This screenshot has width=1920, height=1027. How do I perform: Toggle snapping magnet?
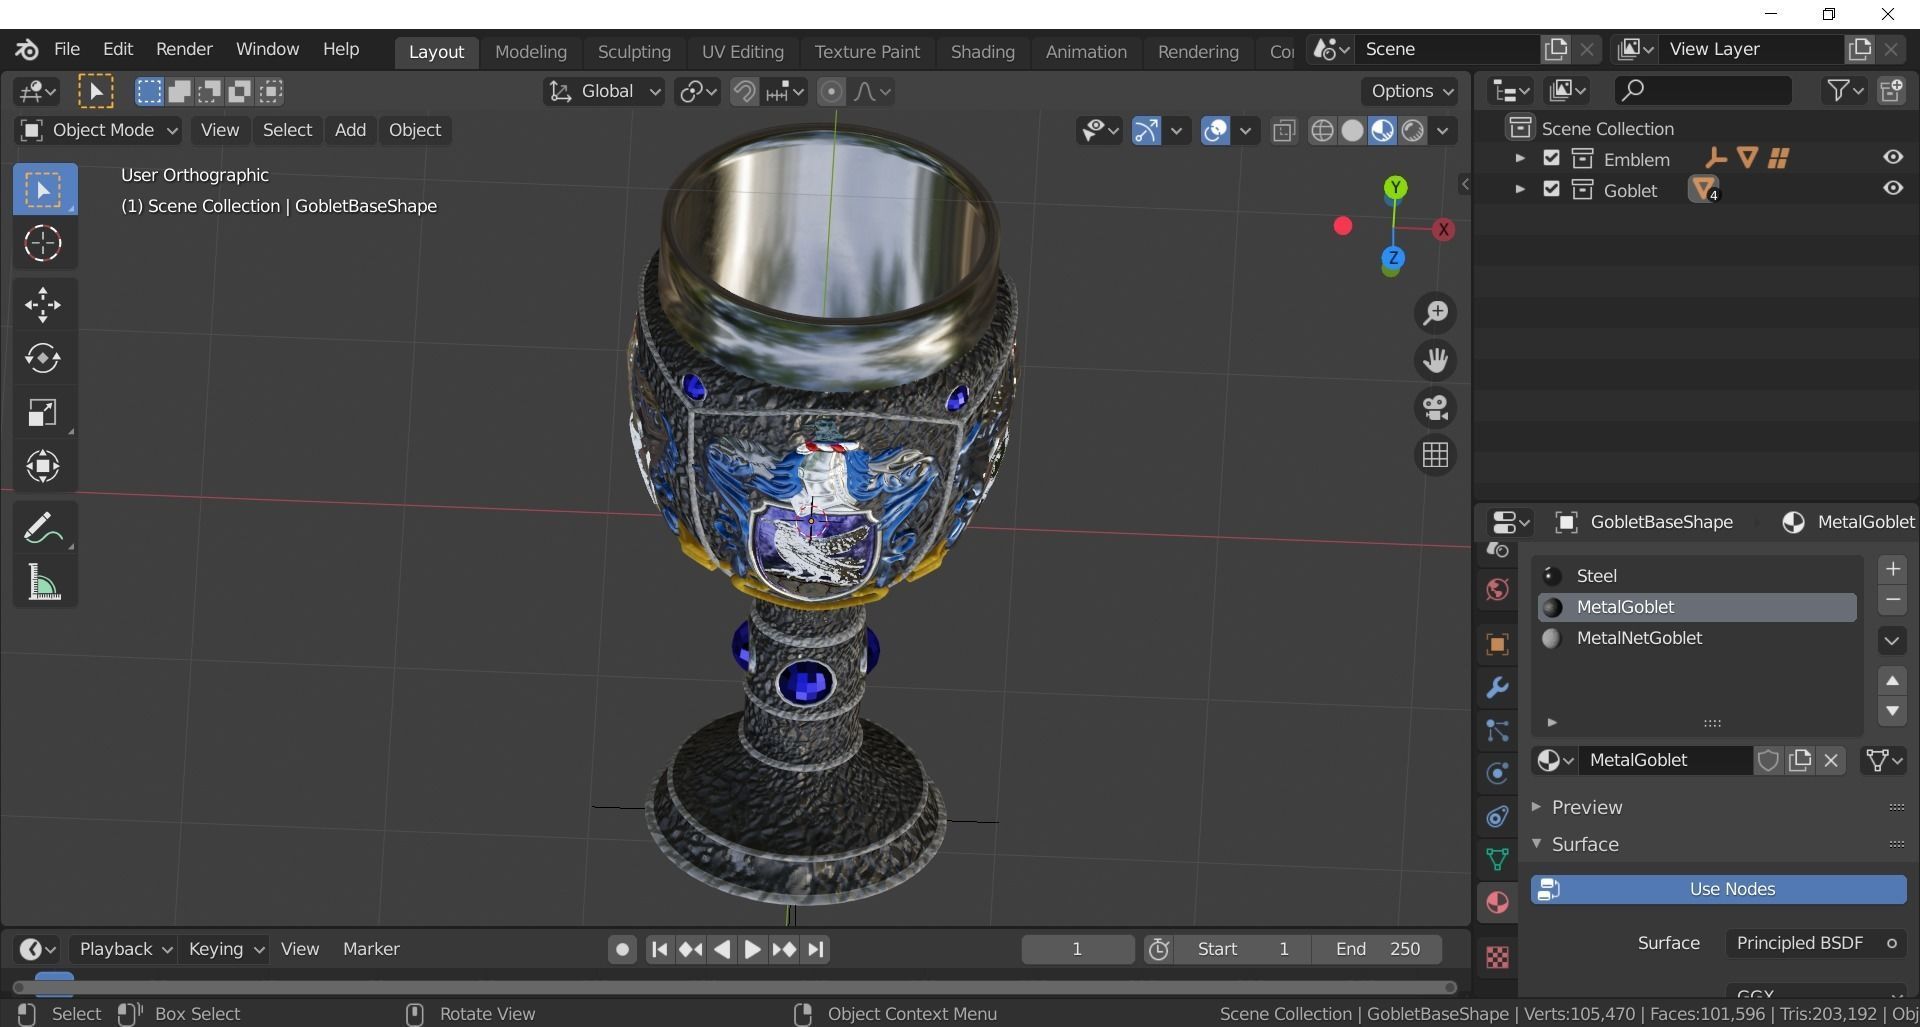tap(744, 92)
